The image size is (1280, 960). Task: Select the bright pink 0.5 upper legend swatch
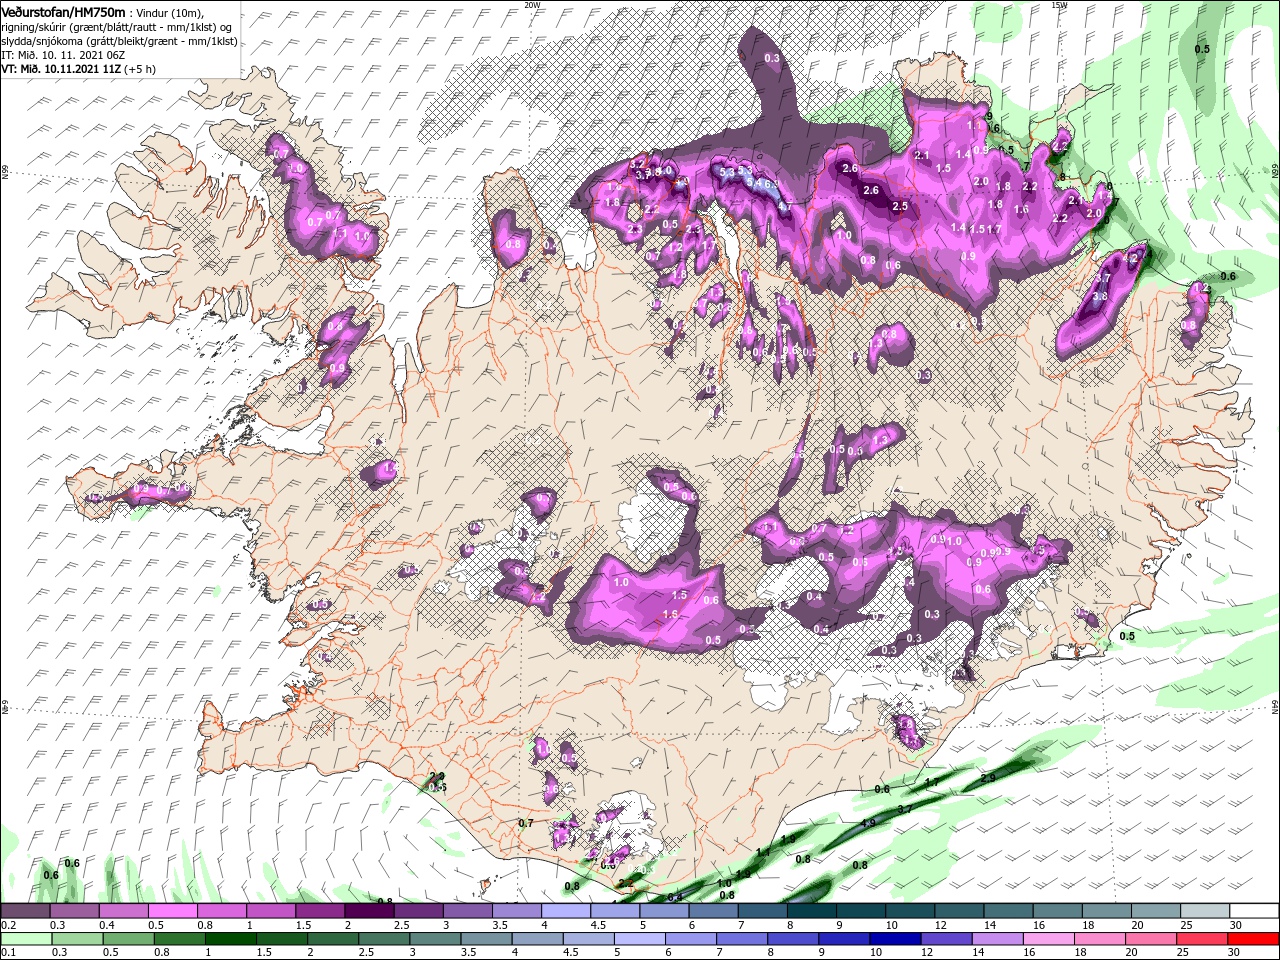172,911
